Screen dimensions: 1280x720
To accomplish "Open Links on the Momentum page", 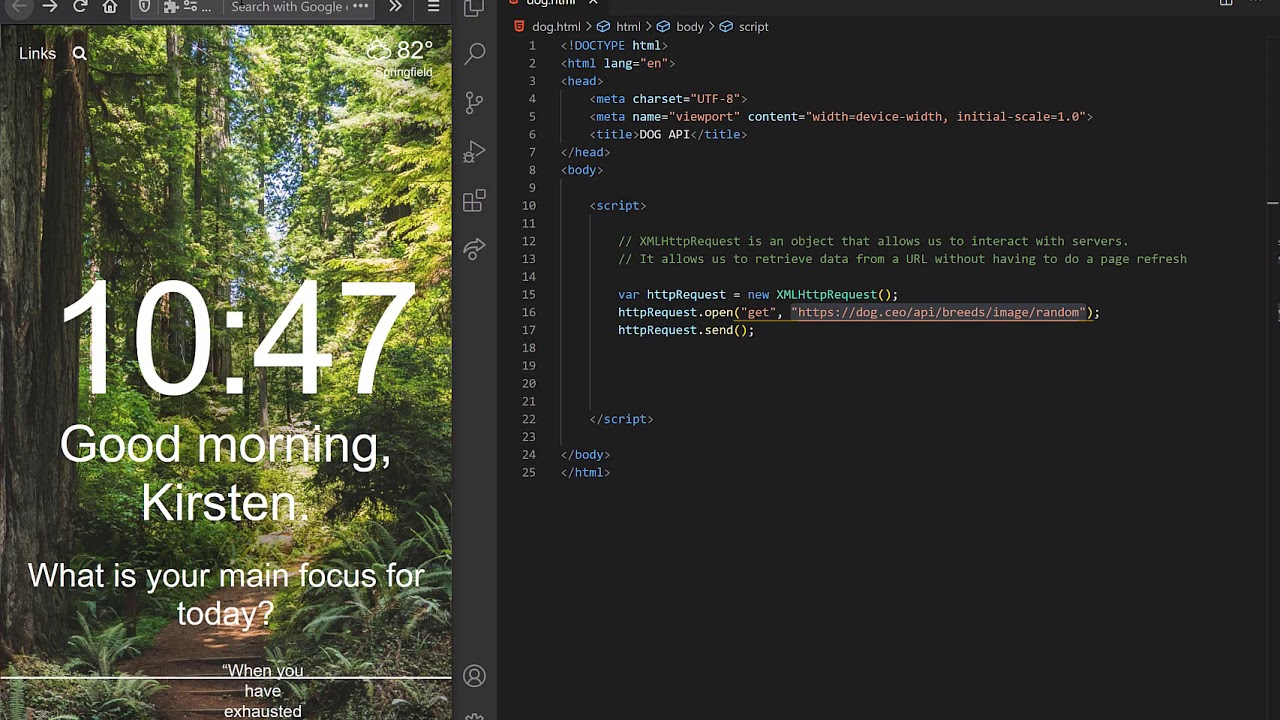I will click(x=37, y=53).
